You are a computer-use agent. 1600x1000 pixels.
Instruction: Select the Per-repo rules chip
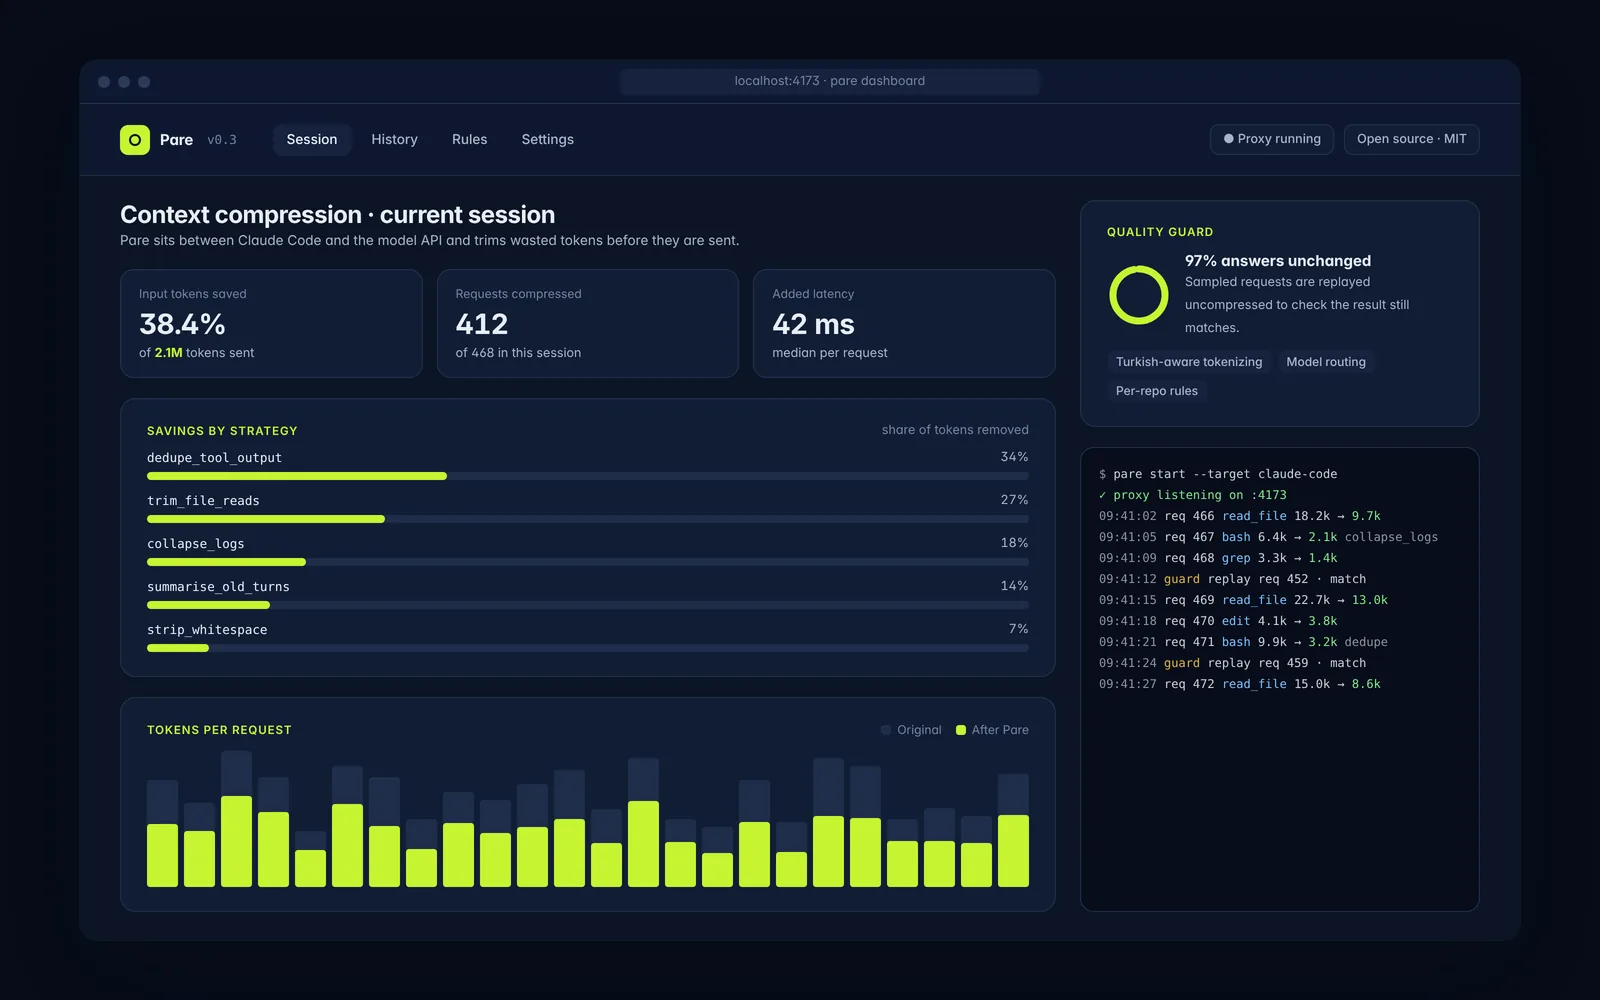[1156, 391]
